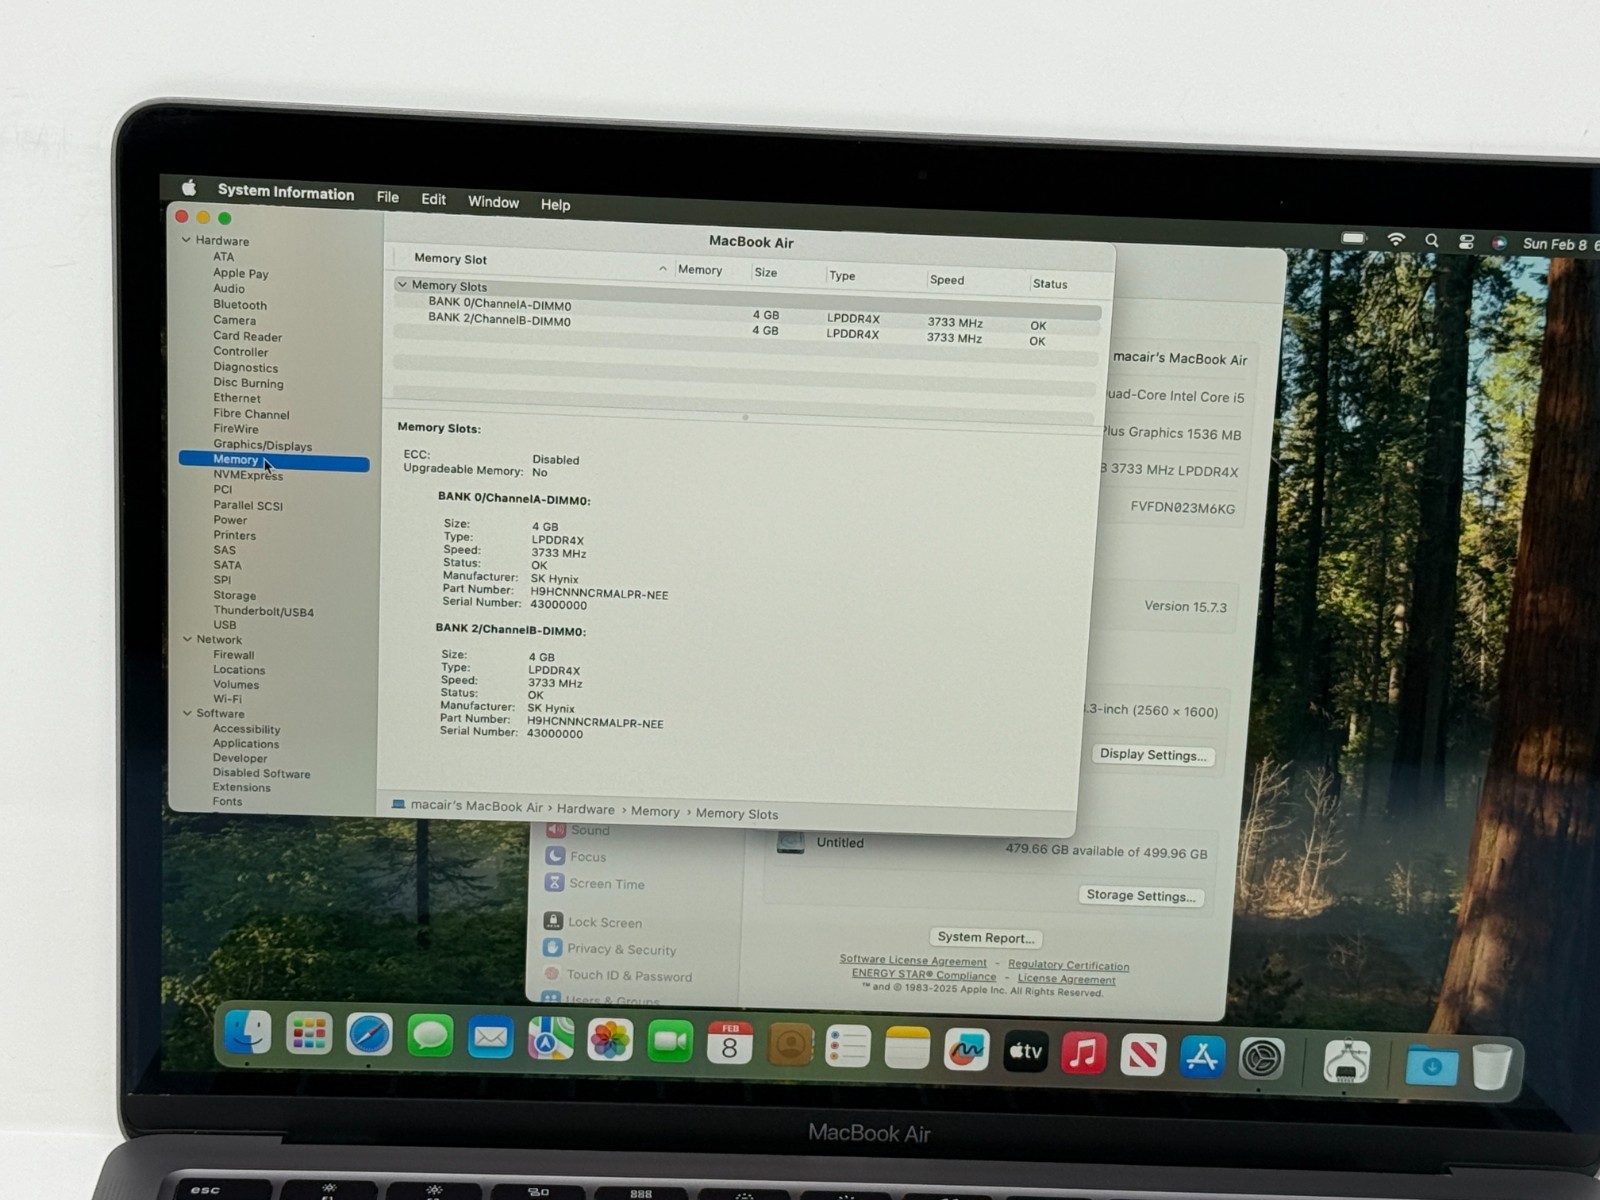Image resolution: width=1600 pixels, height=1200 pixels.
Task: Launch FaceTime from the Dock
Action: [670, 1042]
